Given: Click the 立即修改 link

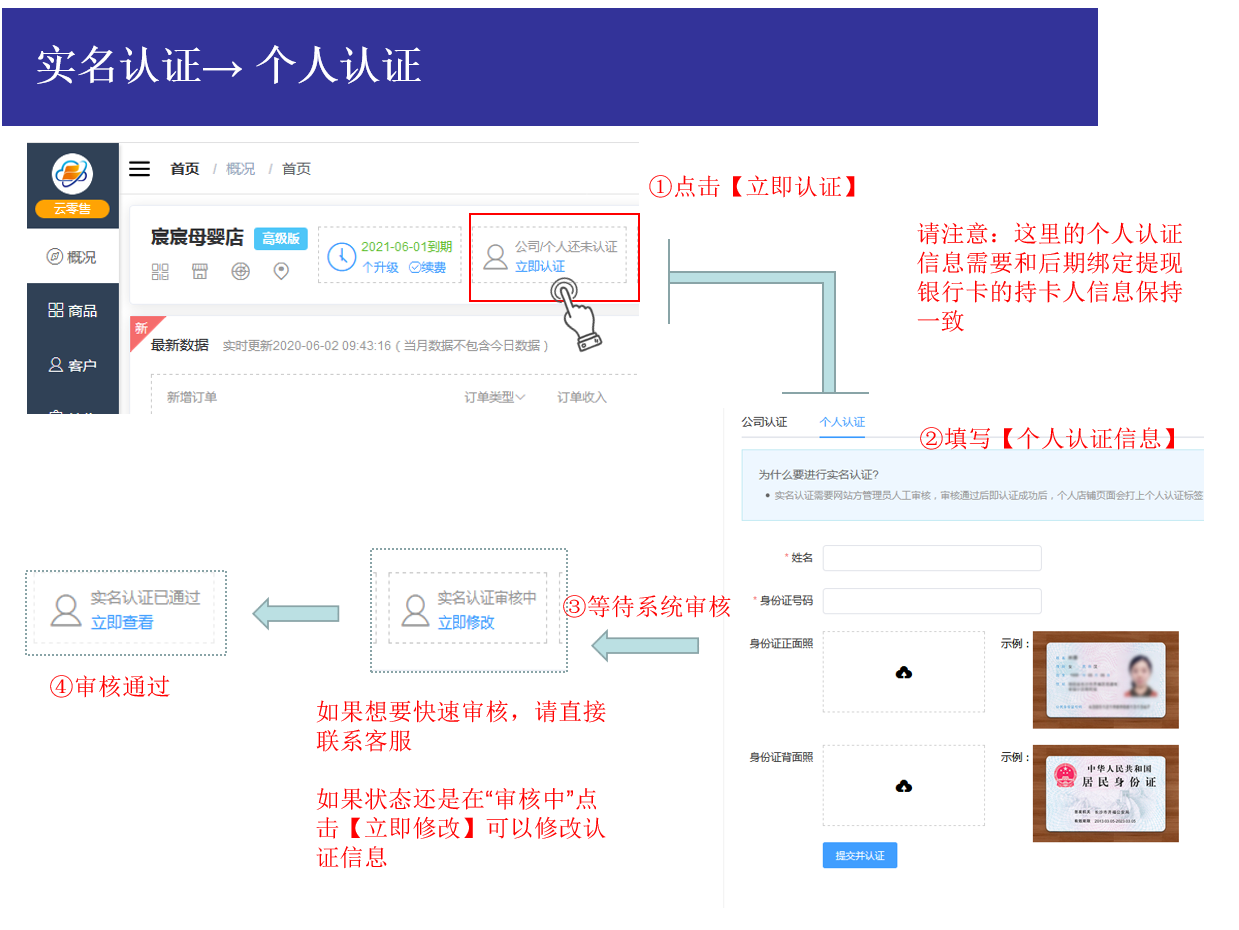Looking at the screenshot, I should tap(466, 622).
